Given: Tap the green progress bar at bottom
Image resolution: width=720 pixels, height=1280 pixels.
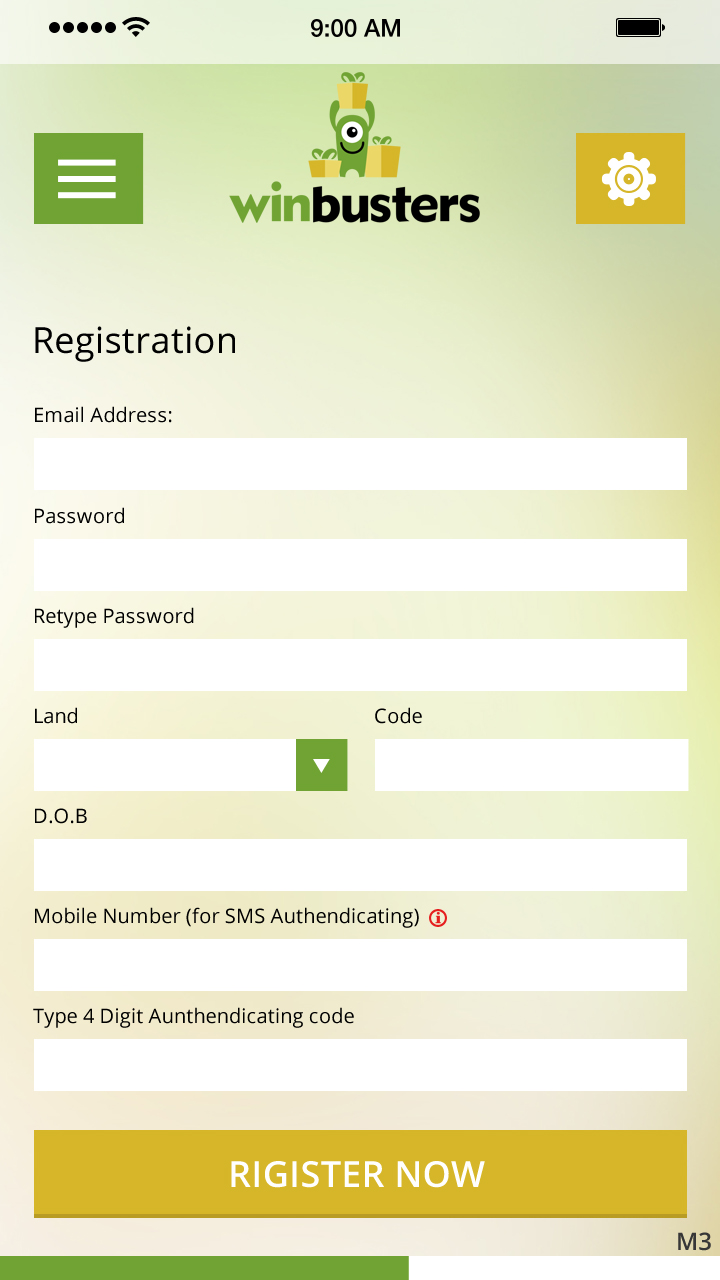Looking at the screenshot, I should click(x=204, y=1268).
